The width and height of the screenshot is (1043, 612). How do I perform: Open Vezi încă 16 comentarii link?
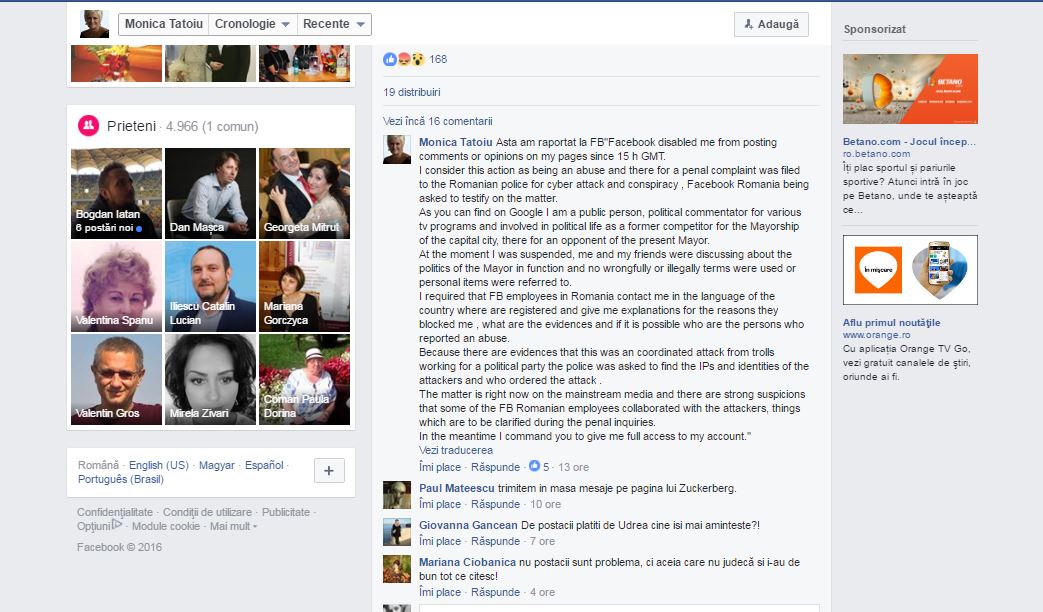(x=438, y=121)
